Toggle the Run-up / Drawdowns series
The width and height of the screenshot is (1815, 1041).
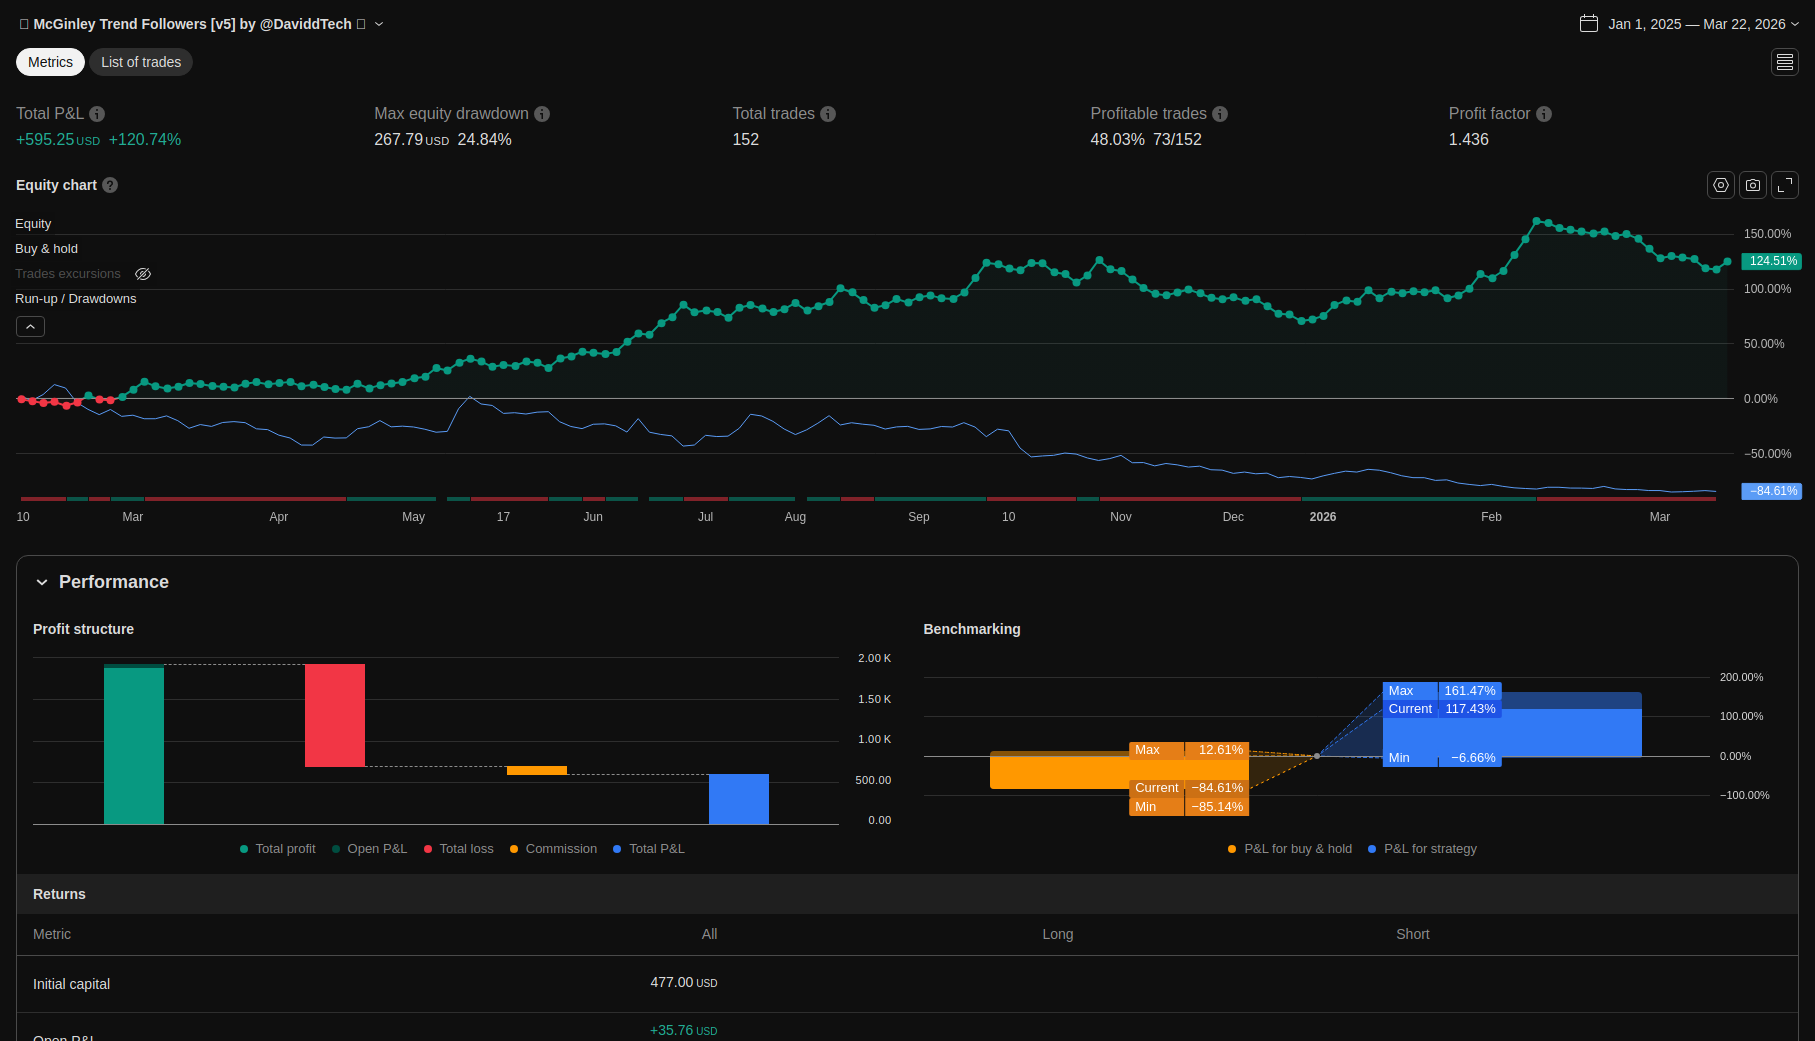[75, 299]
